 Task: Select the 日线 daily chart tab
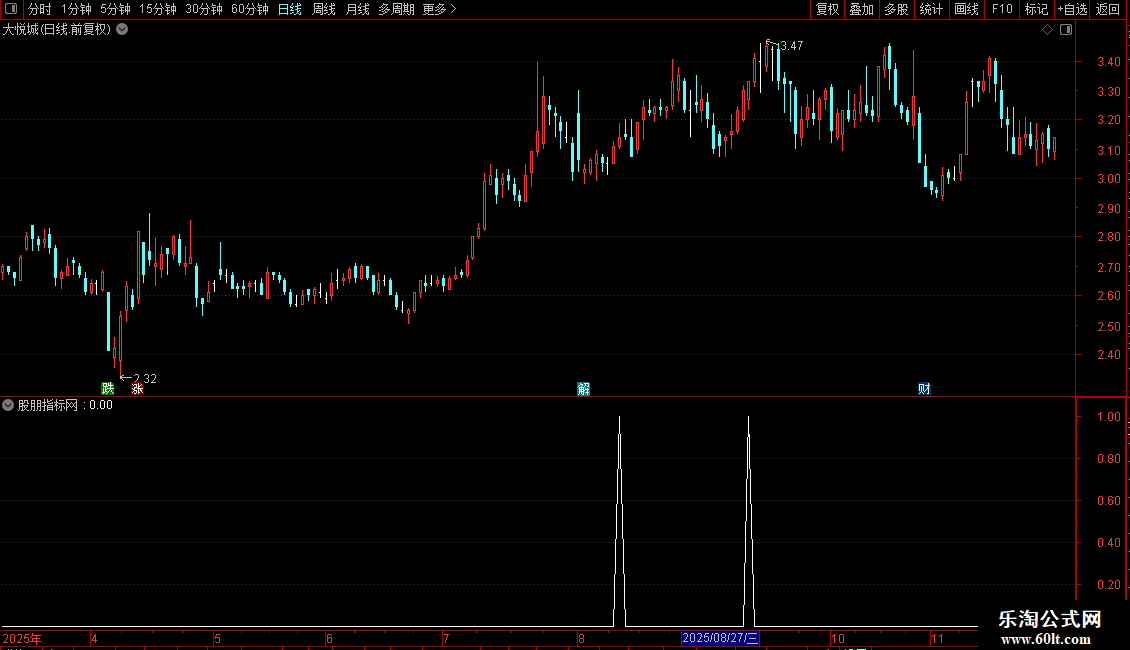pyautogui.click(x=290, y=9)
